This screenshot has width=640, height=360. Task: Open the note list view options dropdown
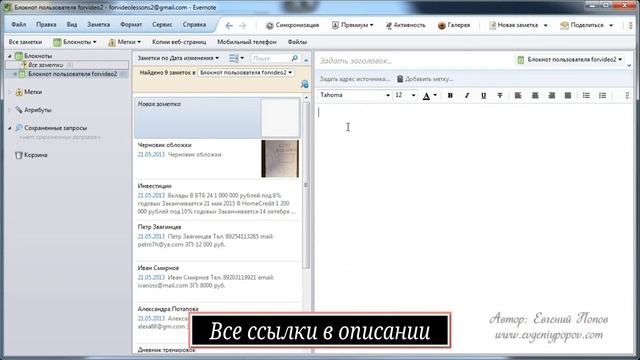[x=236, y=58]
